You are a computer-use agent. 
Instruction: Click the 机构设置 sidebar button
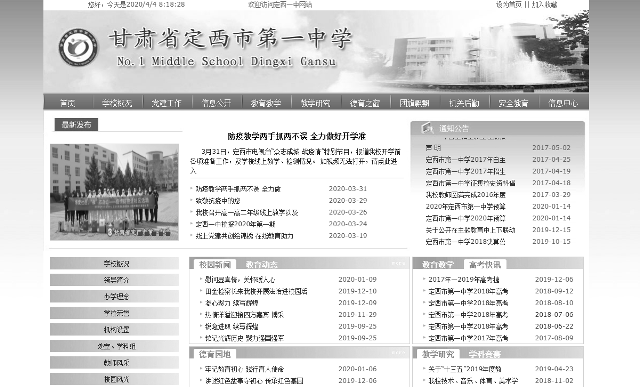114,329
